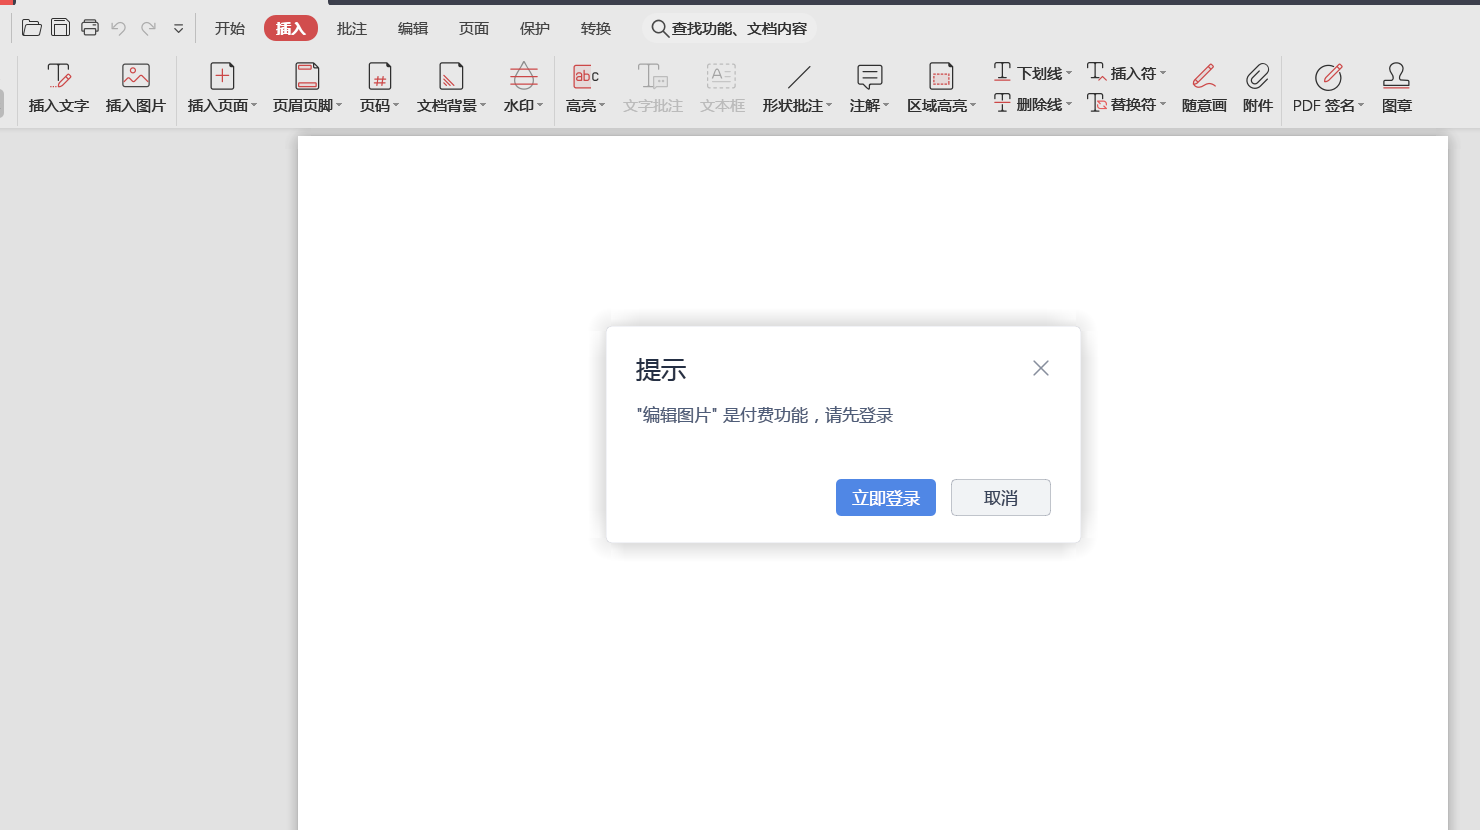
Task: Select the 注解 comment tool
Action: tap(869, 88)
